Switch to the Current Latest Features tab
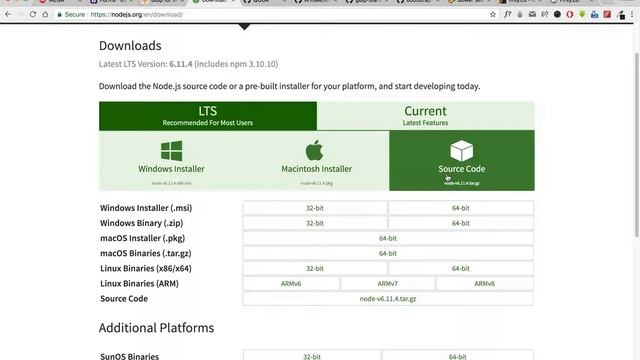This screenshot has width=640, height=360. [425, 116]
